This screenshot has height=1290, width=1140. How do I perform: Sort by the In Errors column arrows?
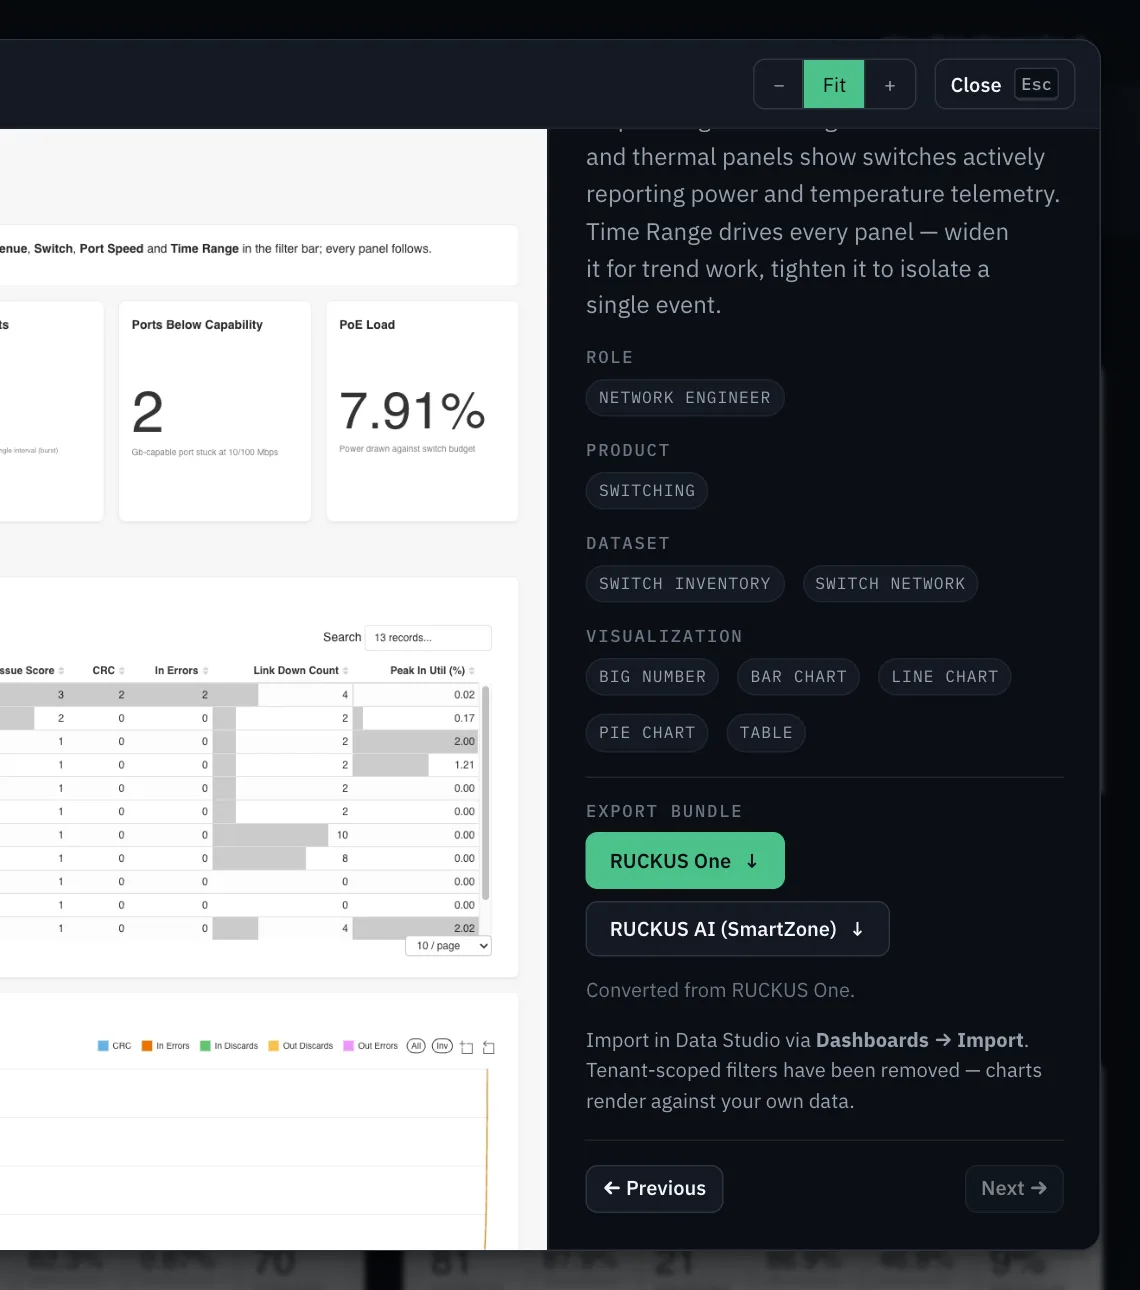(x=206, y=671)
